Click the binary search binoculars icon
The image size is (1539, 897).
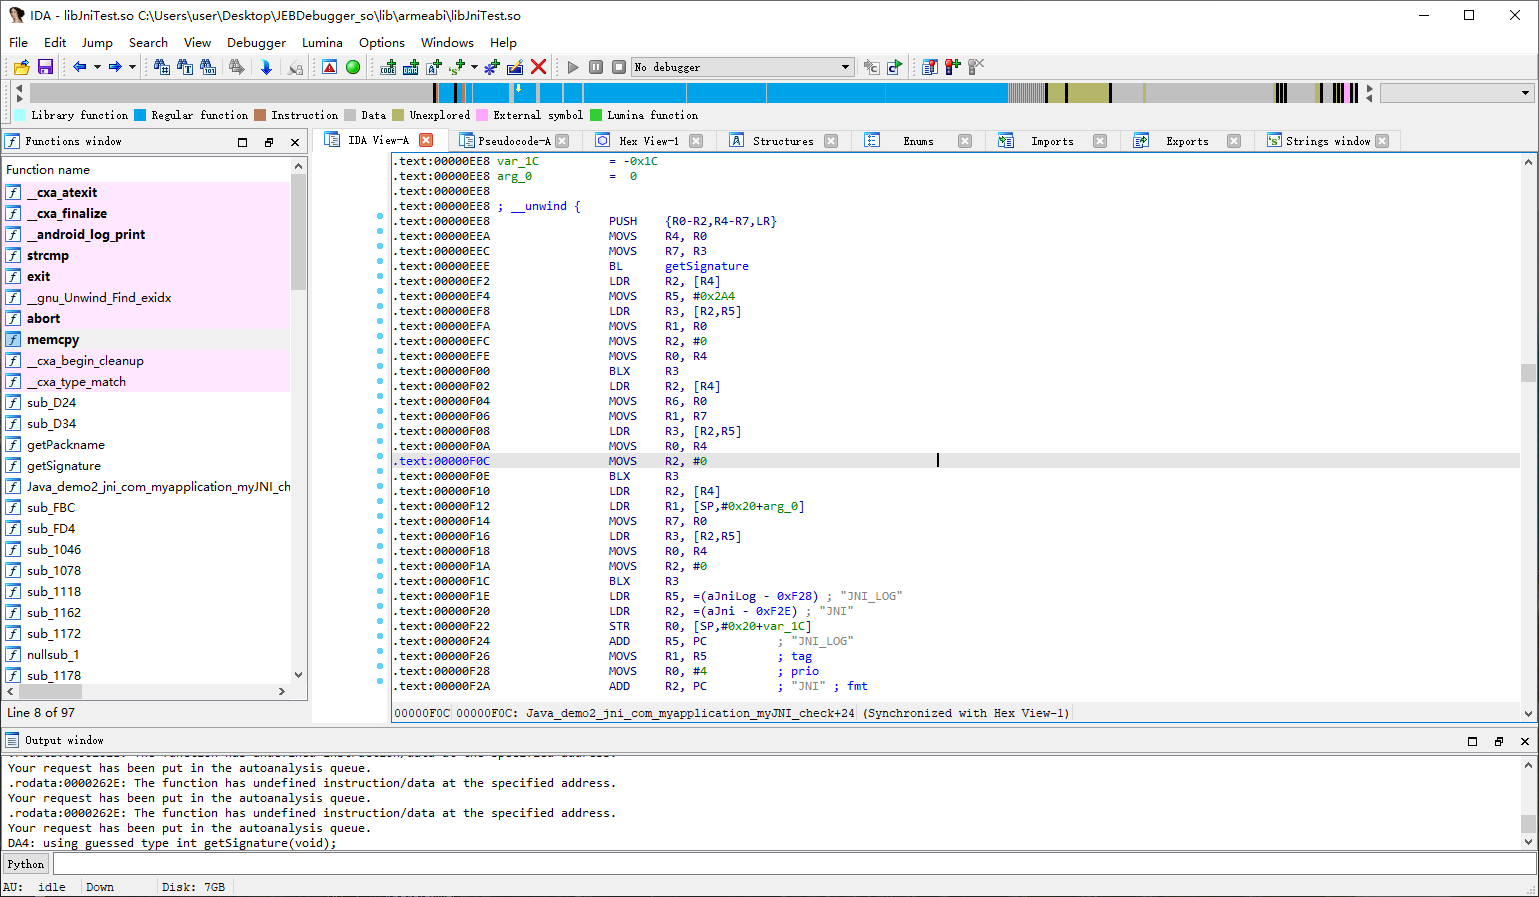click(208, 67)
